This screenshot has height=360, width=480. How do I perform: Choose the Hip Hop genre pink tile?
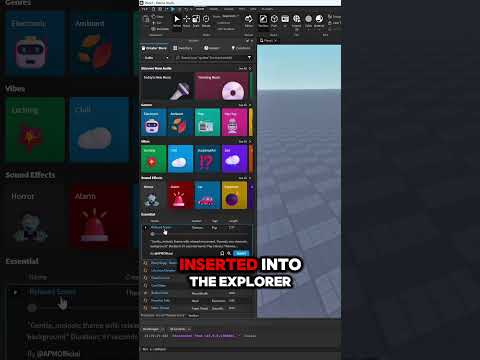pos(234,122)
